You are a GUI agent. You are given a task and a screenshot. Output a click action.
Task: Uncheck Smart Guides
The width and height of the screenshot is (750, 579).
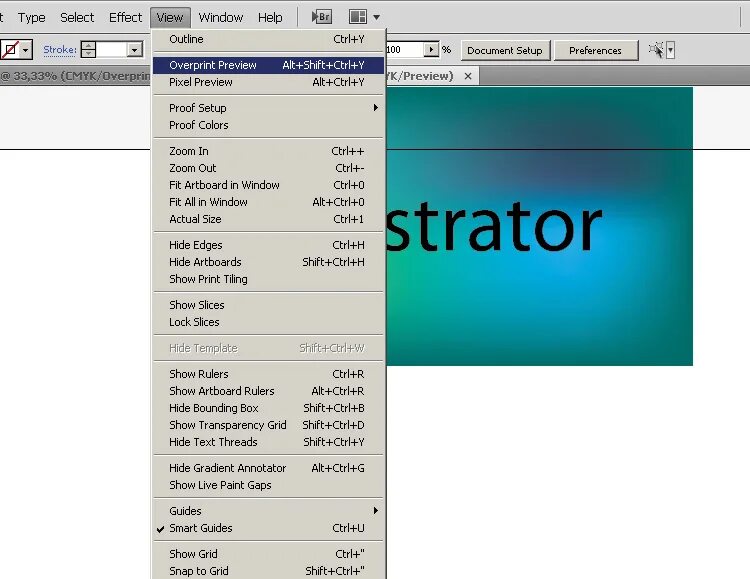(268, 528)
